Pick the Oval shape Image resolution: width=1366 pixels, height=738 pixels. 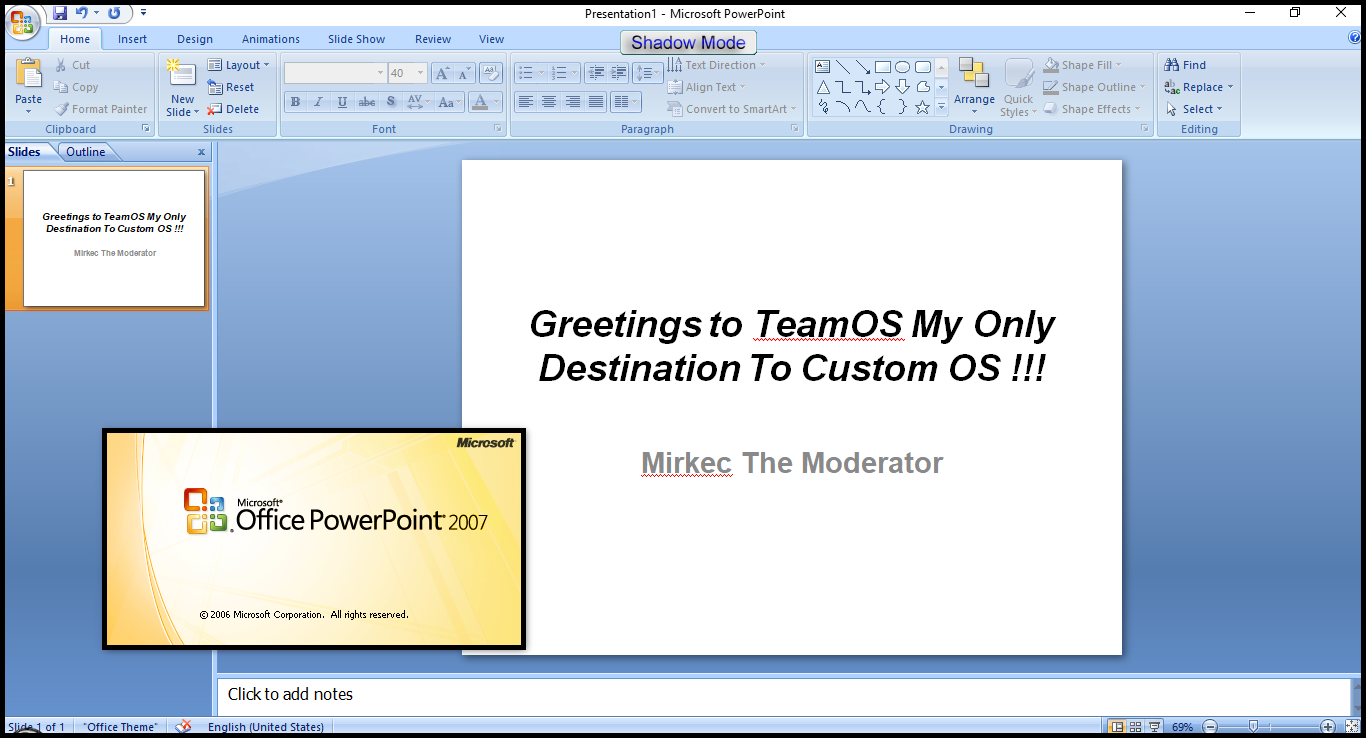(902, 67)
